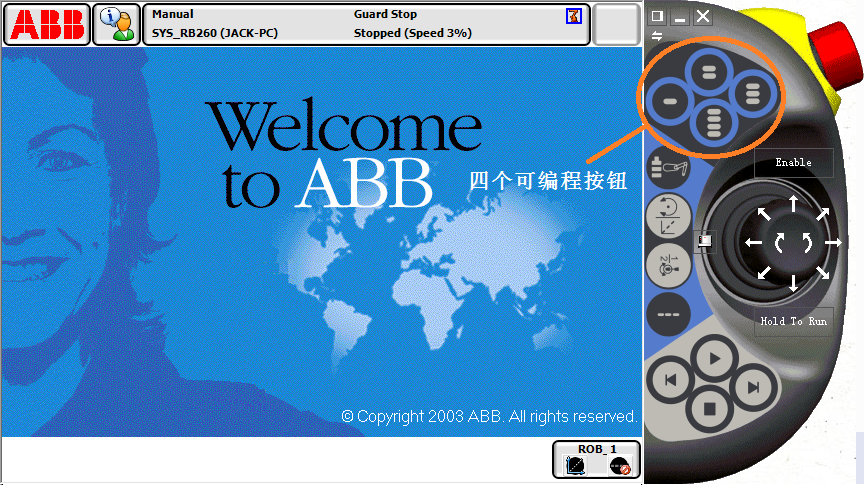This screenshot has width=864, height=485.
Task: Click the up-right diagonal joystick arrow
Action: 823,214
